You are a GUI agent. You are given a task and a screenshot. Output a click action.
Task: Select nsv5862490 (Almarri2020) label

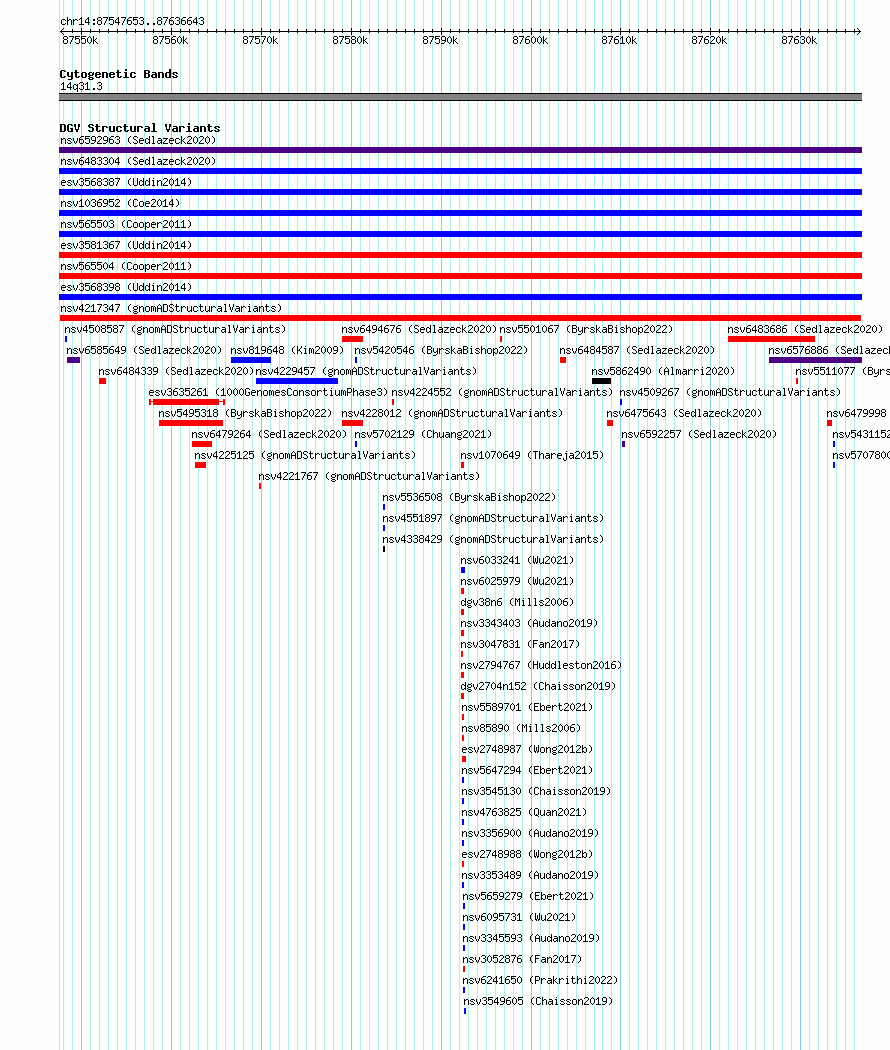[x=663, y=371]
